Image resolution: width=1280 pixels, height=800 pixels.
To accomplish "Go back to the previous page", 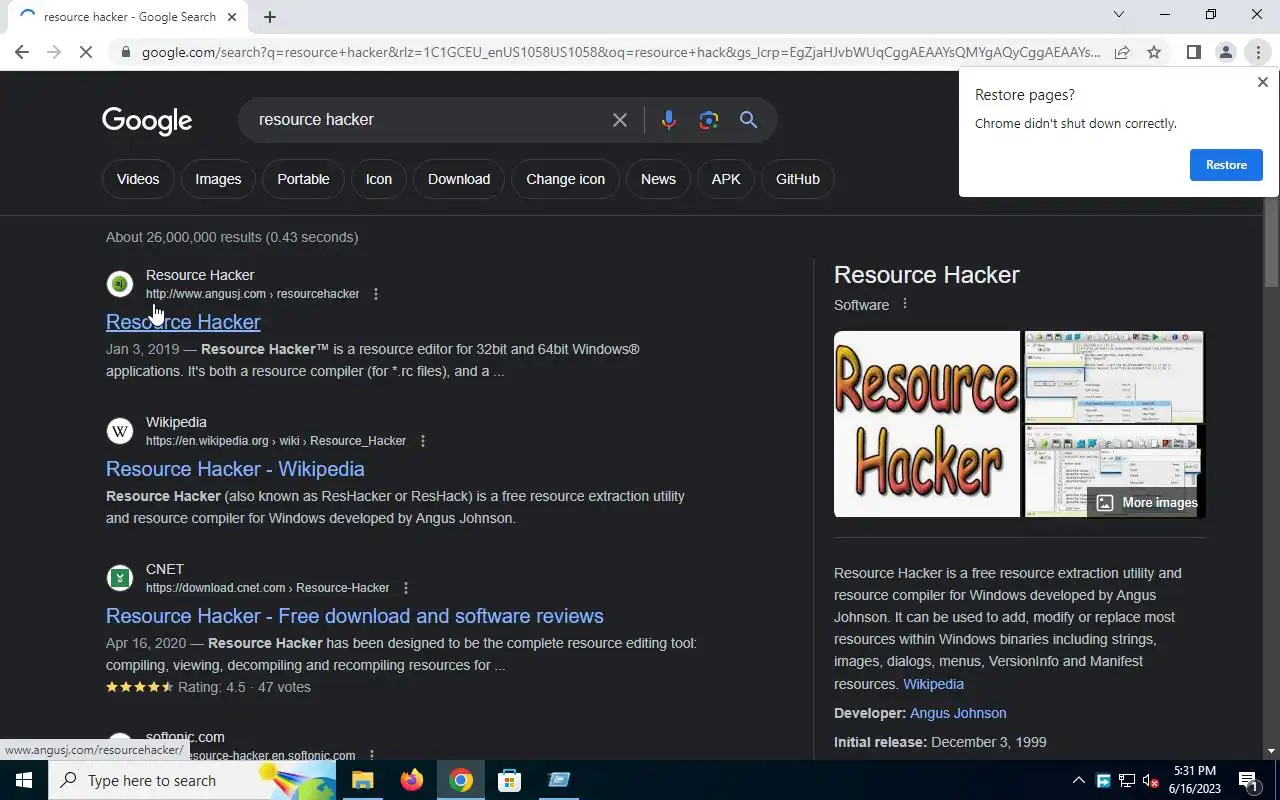I will pos(22,52).
